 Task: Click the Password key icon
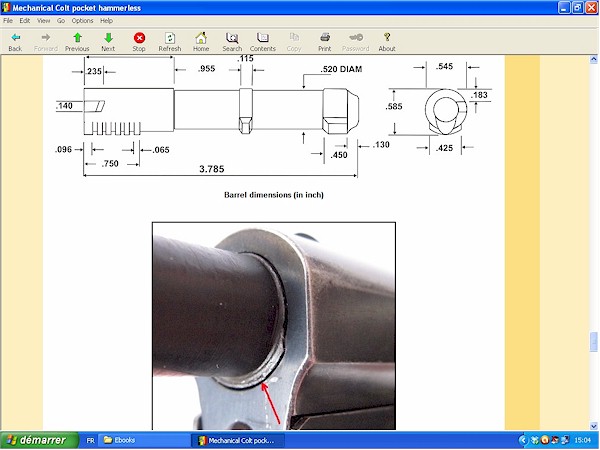click(355, 41)
